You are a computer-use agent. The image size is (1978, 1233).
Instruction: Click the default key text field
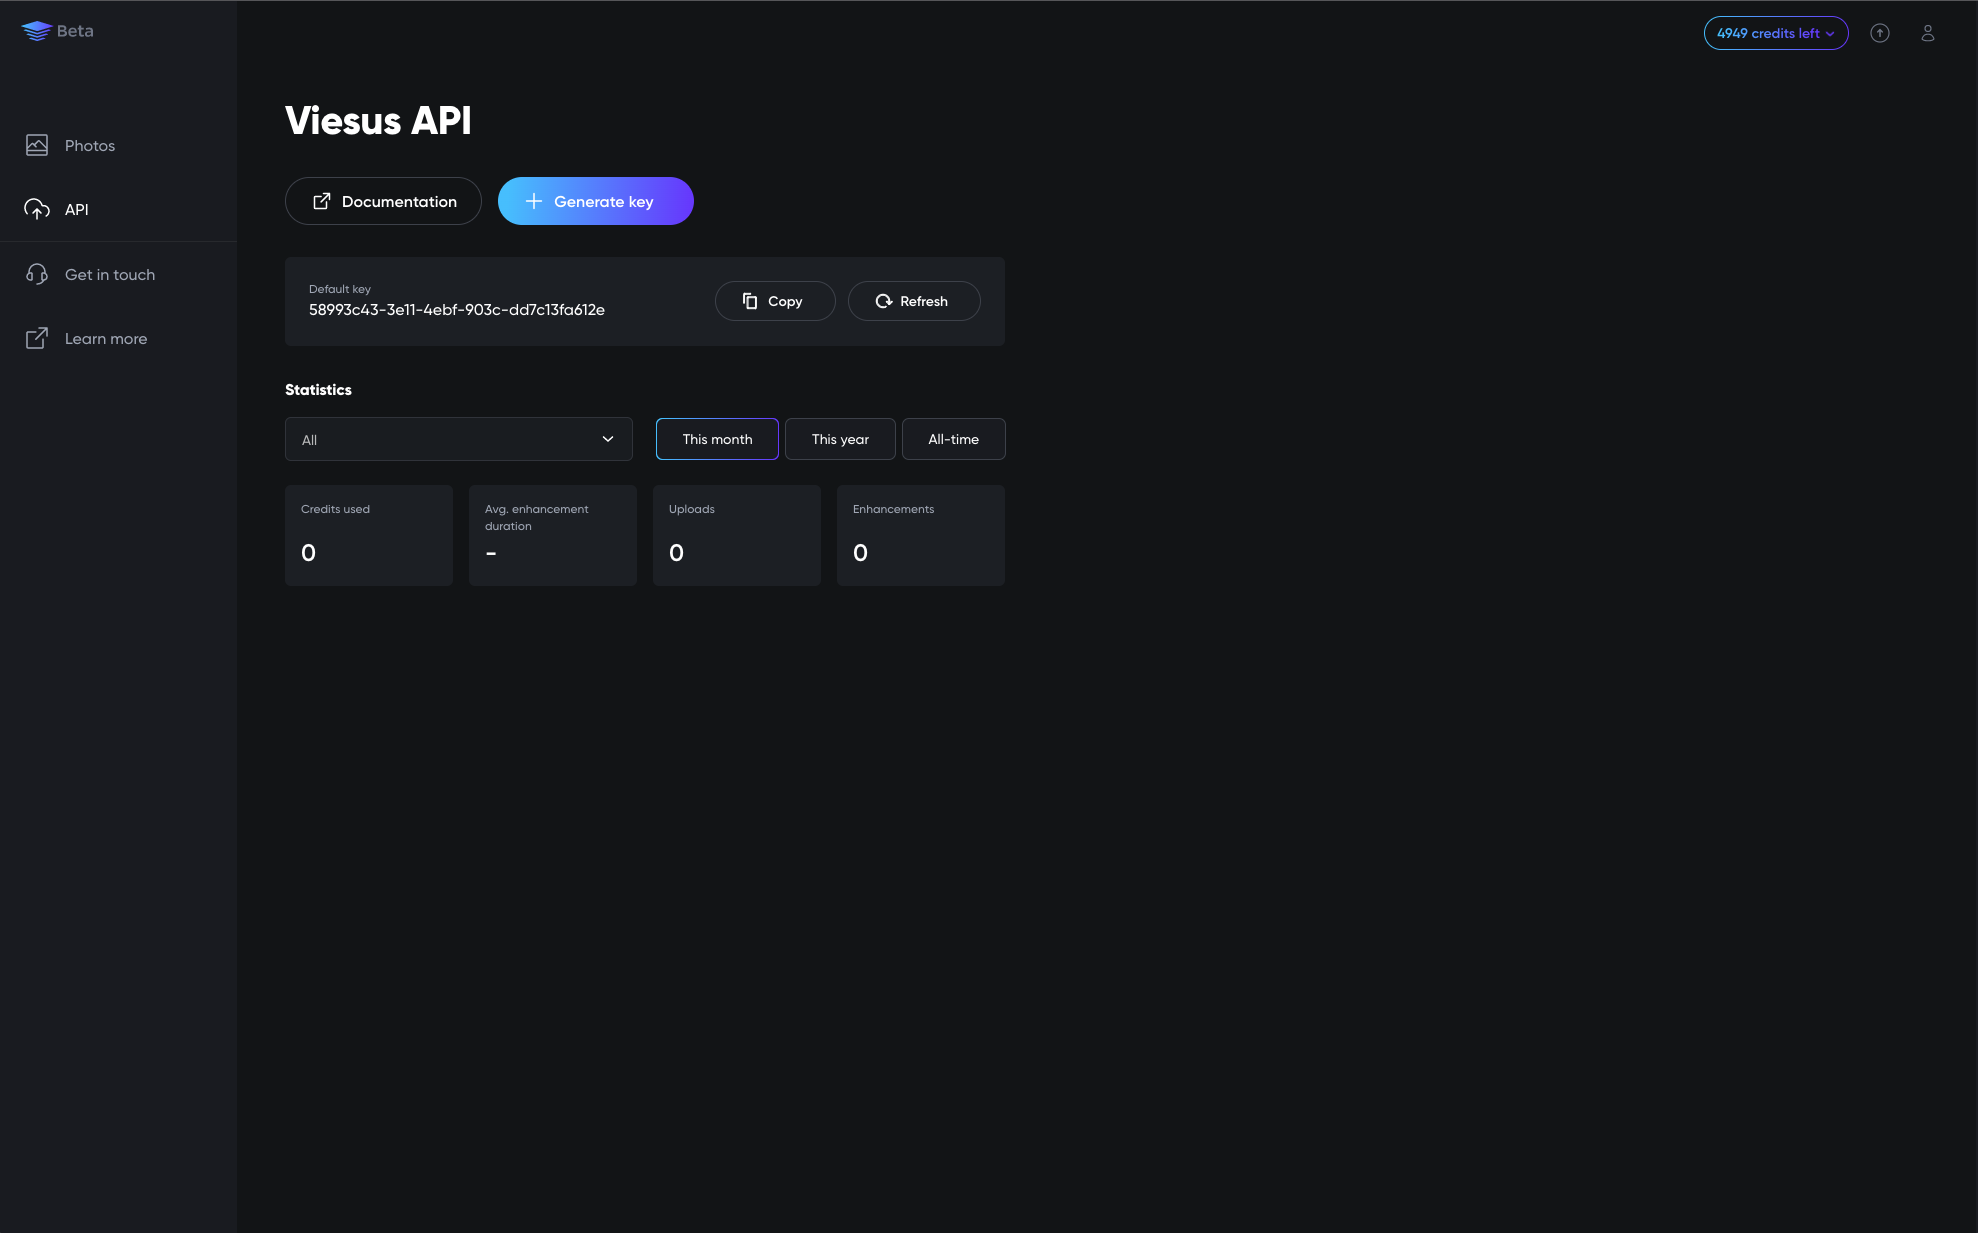tap(457, 310)
